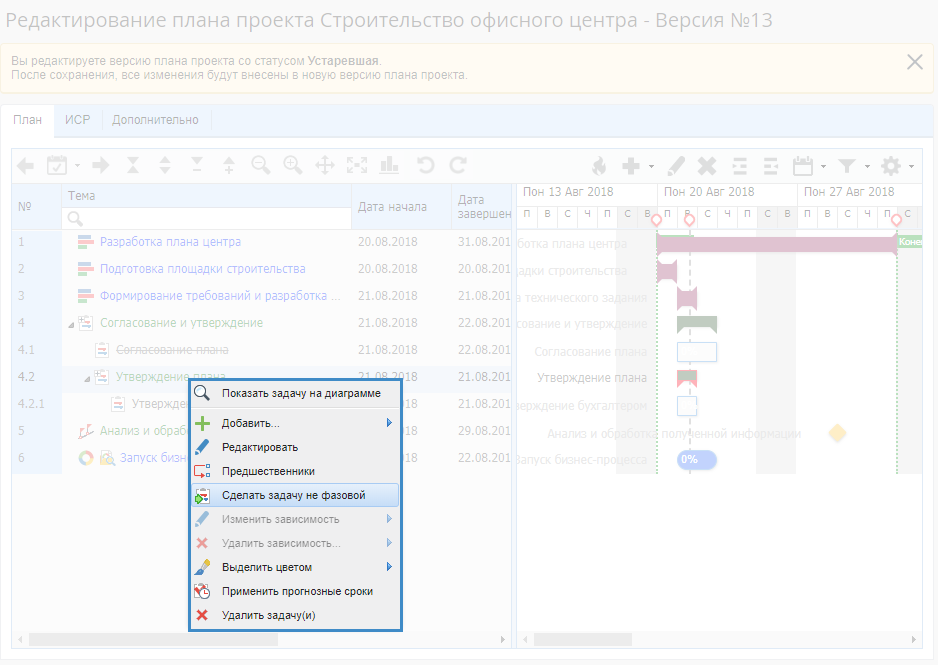Select Сделать задачу не фазовой menu item
This screenshot has width=938, height=665.
coord(294,495)
